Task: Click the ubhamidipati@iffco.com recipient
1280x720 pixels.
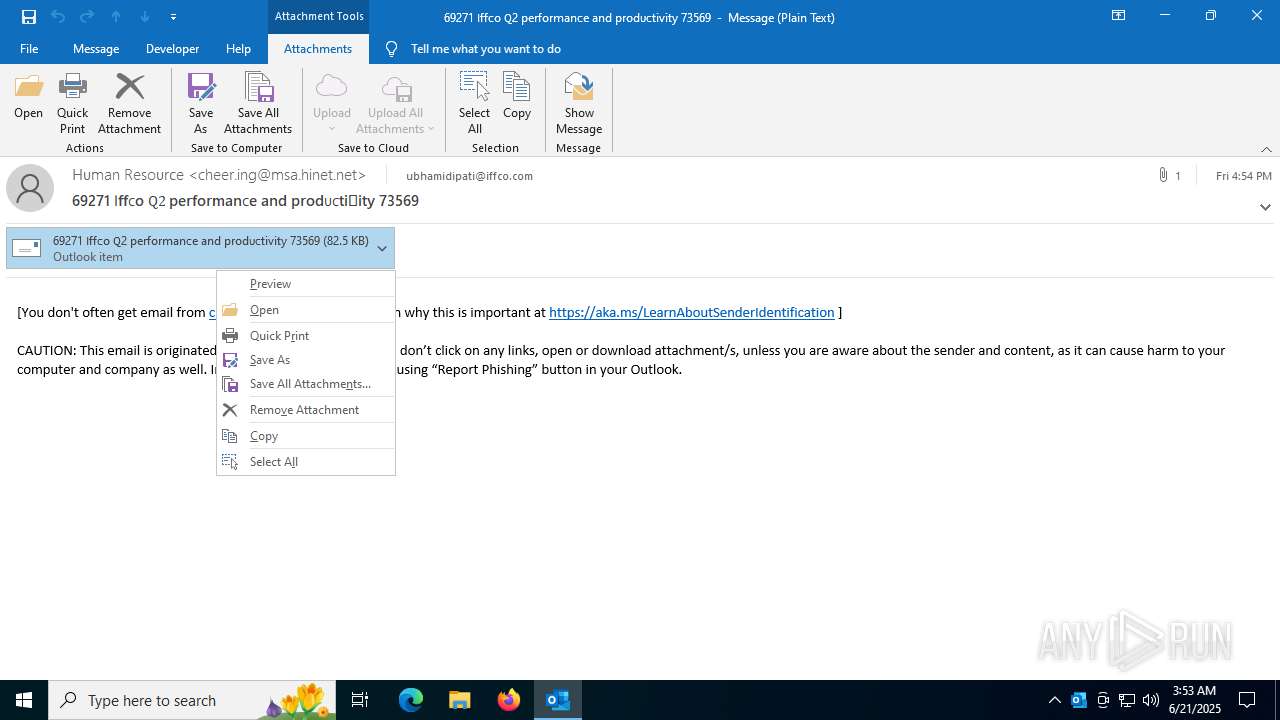Action: [x=469, y=176]
